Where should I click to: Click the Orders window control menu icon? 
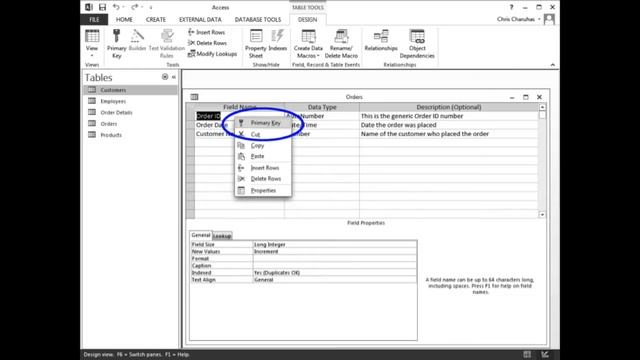pyautogui.click(x=194, y=97)
